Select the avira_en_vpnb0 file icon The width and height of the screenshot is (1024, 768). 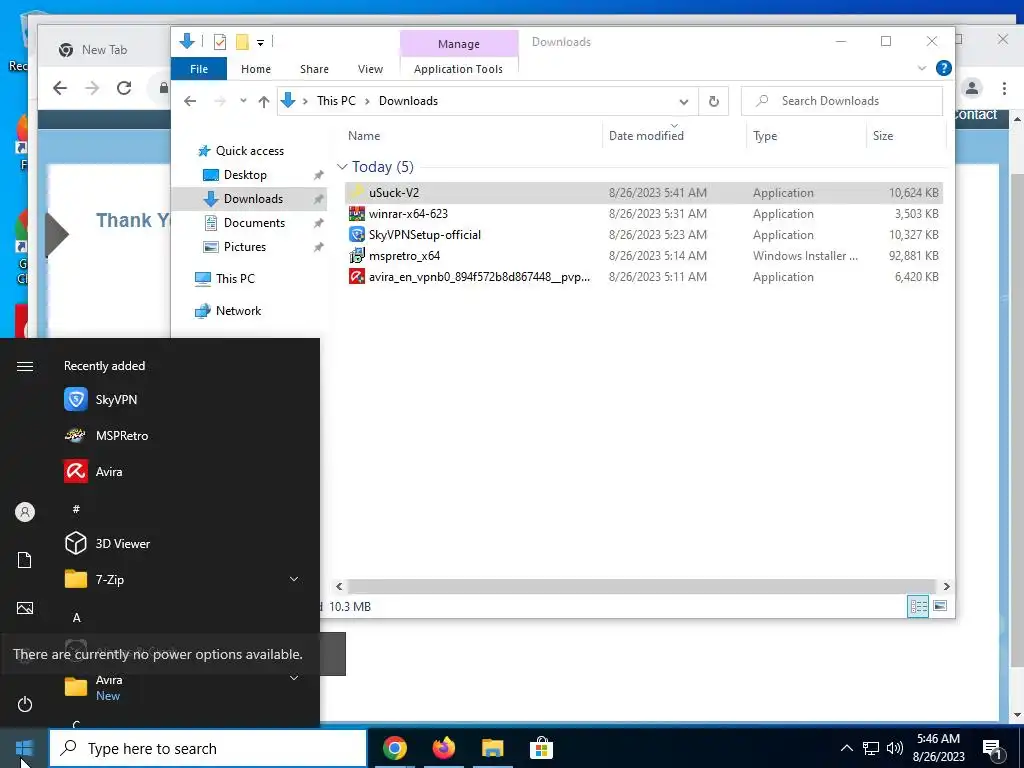coord(357,277)
